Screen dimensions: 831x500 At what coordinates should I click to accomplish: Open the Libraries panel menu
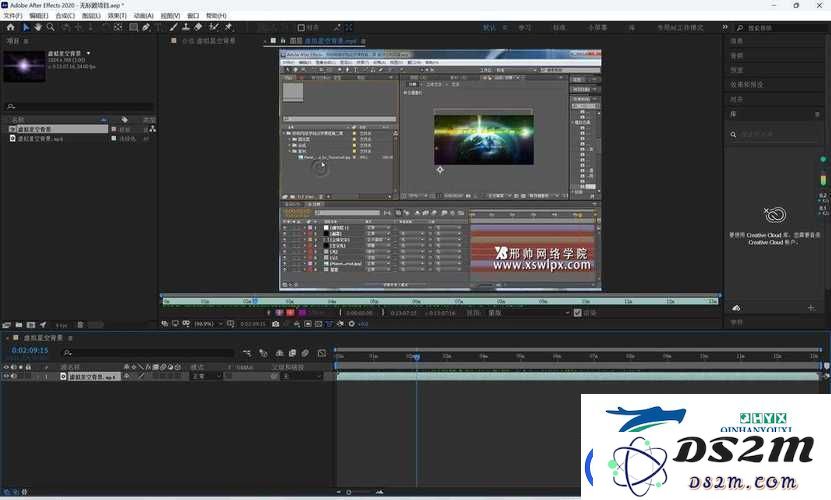coord(817,114)
